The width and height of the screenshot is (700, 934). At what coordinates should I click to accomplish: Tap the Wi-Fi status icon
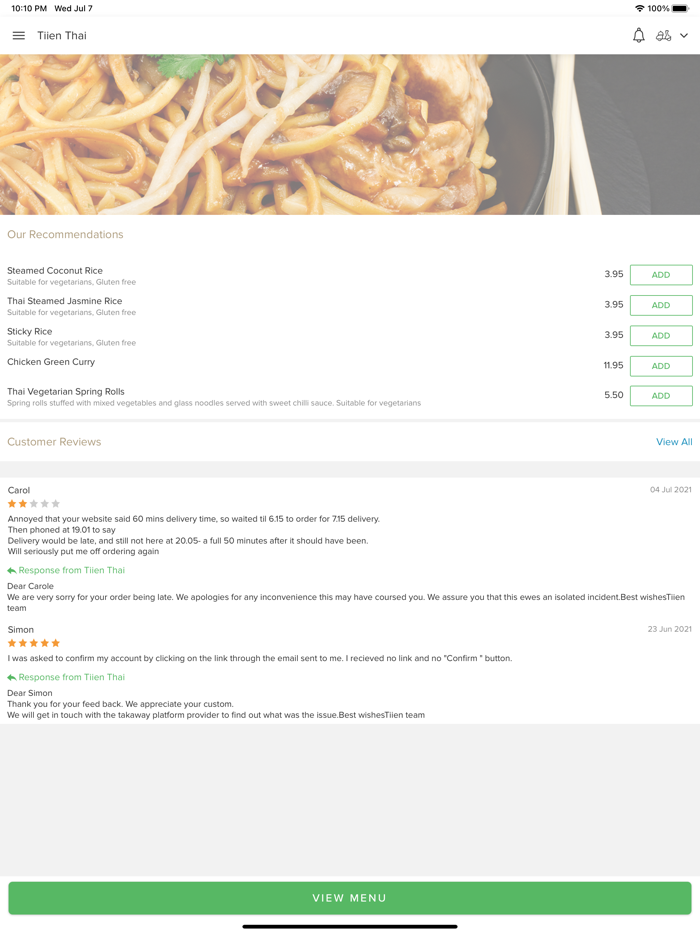[x=640, y=8]
